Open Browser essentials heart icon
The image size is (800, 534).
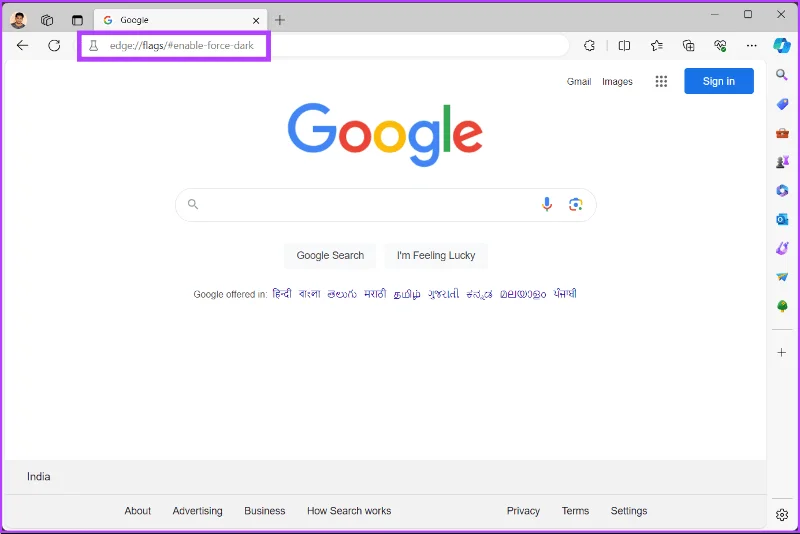click(720, 46)
